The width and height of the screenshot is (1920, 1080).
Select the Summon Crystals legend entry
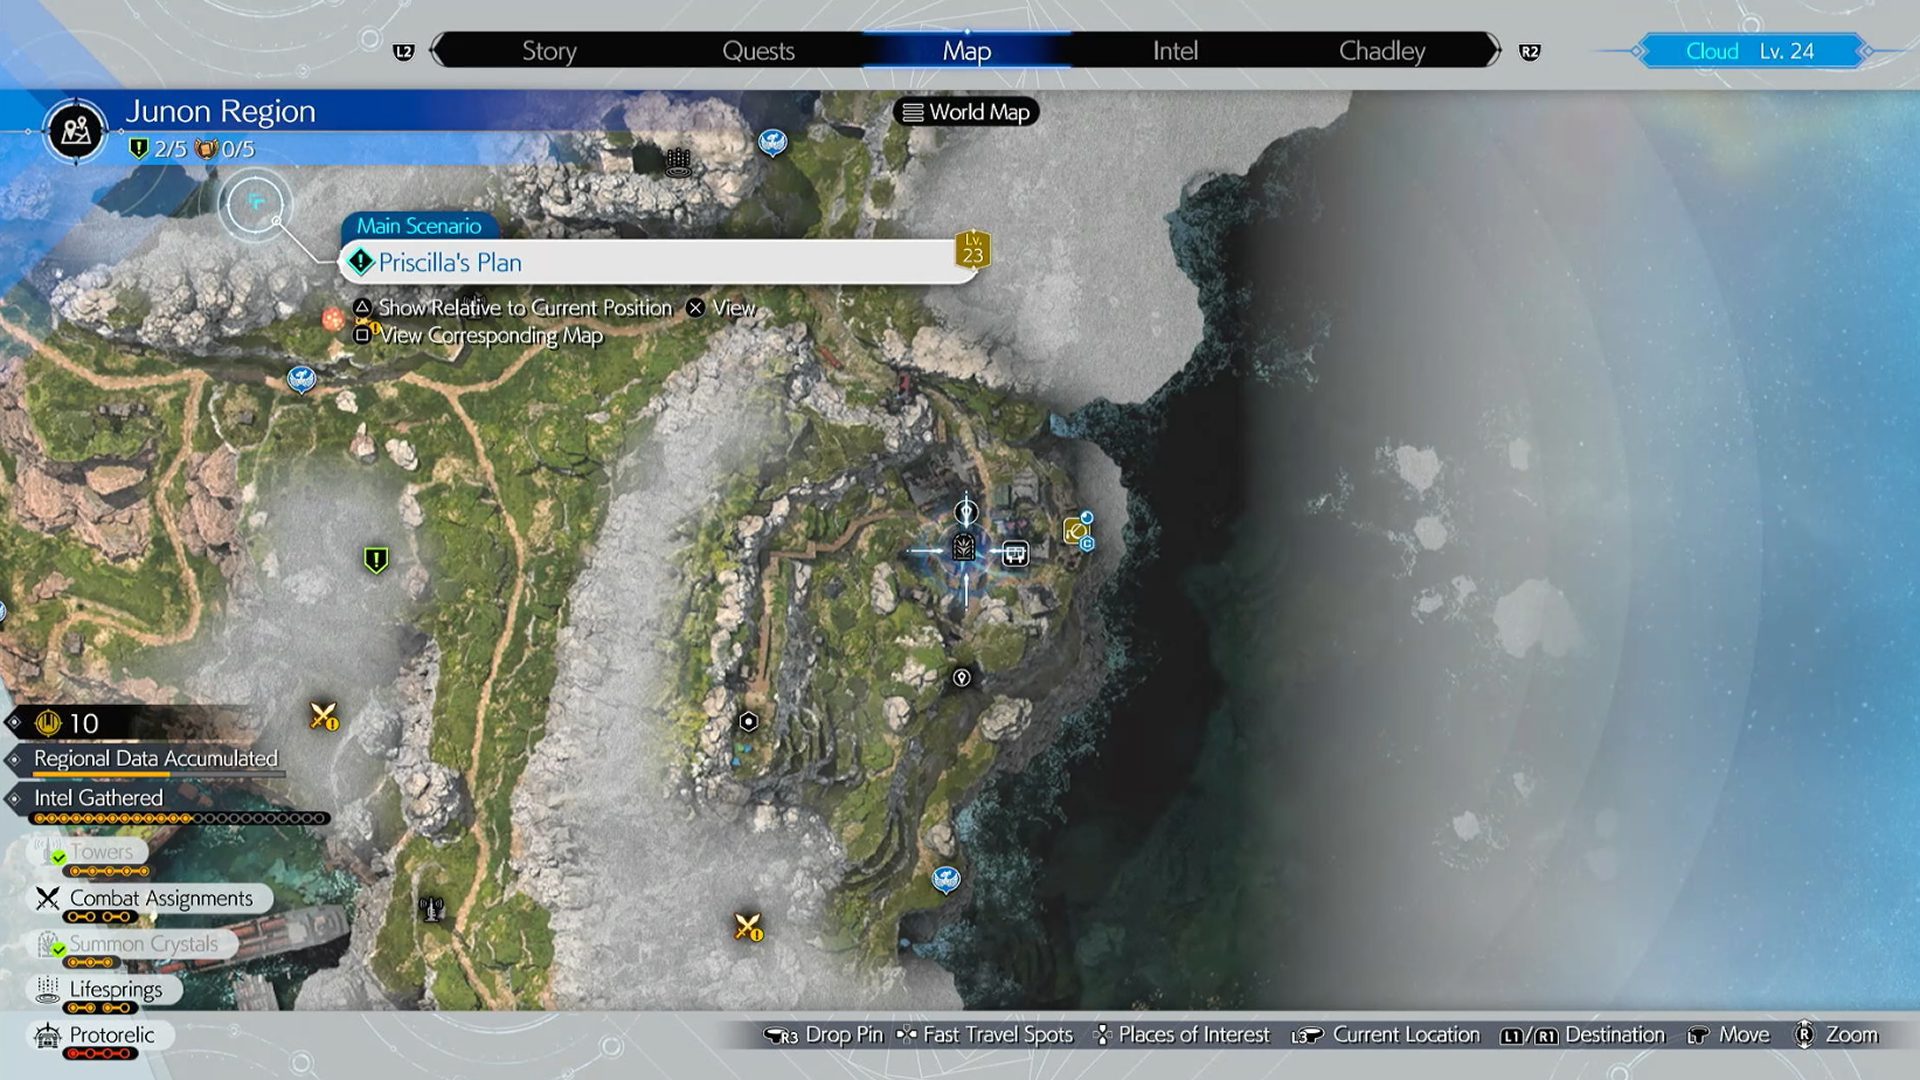134,944
